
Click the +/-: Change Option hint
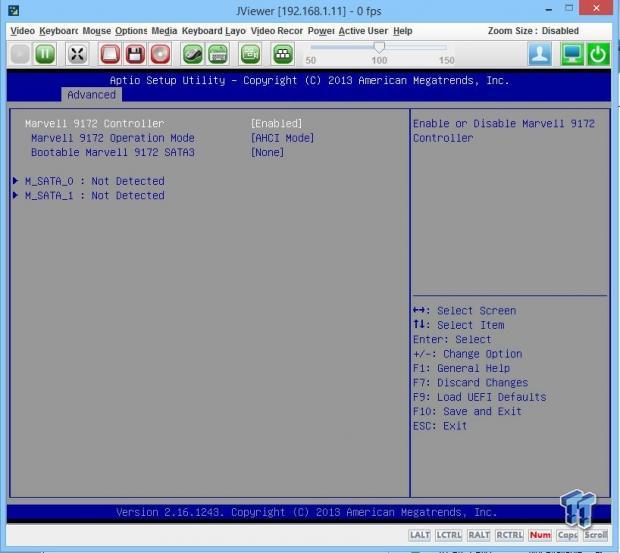point(467,354)
